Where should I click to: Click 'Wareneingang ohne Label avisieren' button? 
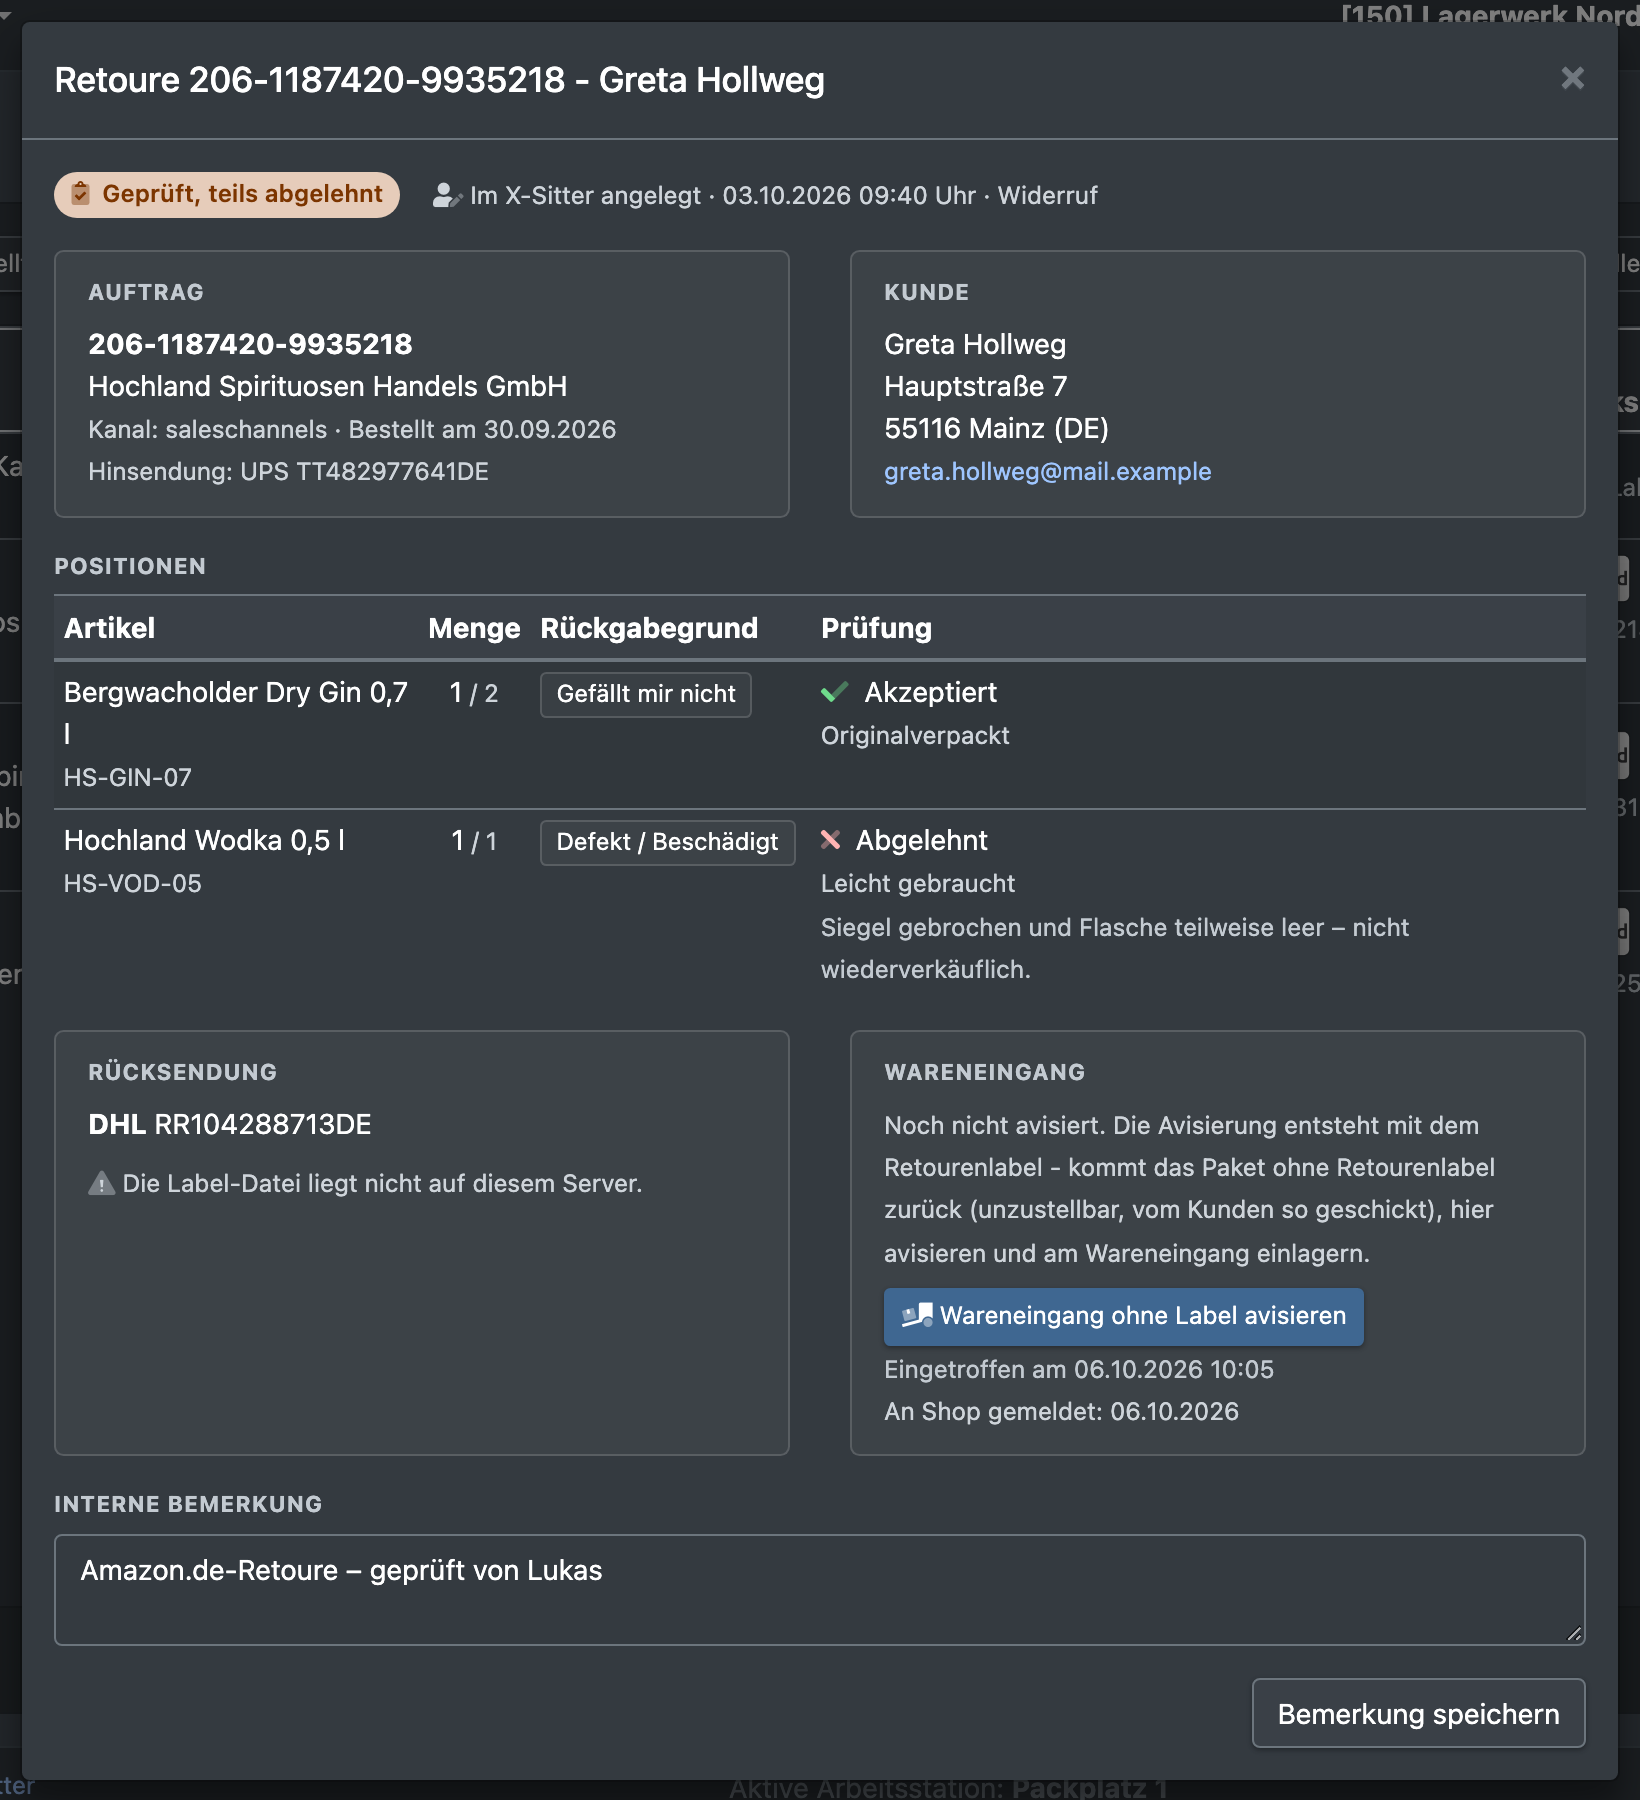(1123, 1316)
